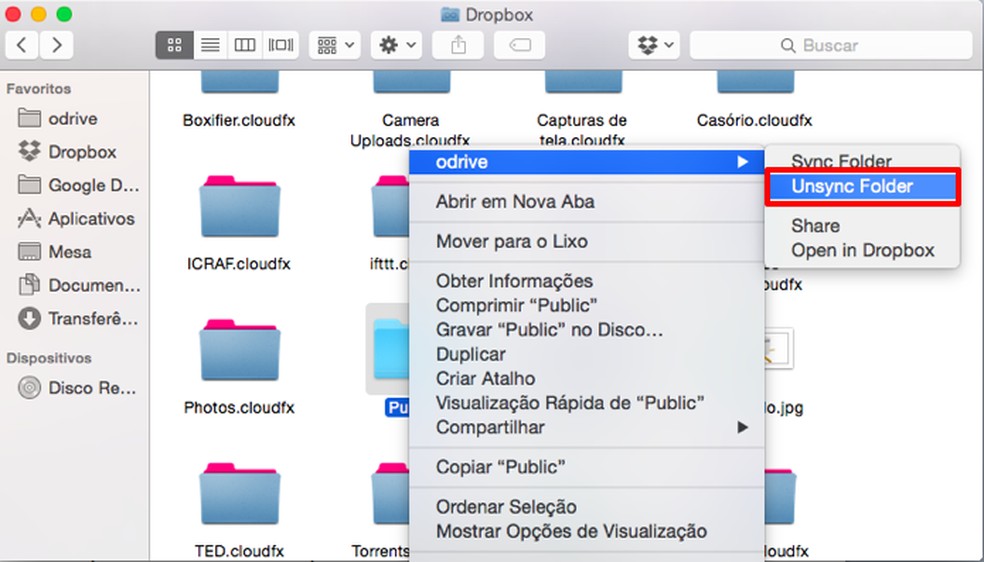Click the ICRAF.cloudfx file name
The image size is (984, 562).
click(x=239, y=263)
